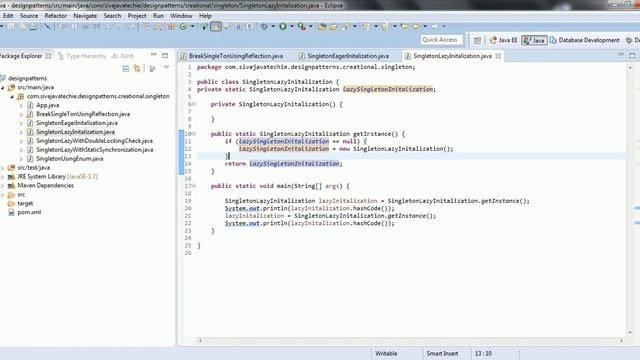
Task: Select SingletonLazyWithStaticSynchronization.java file
Action: [x=94, y=150]
